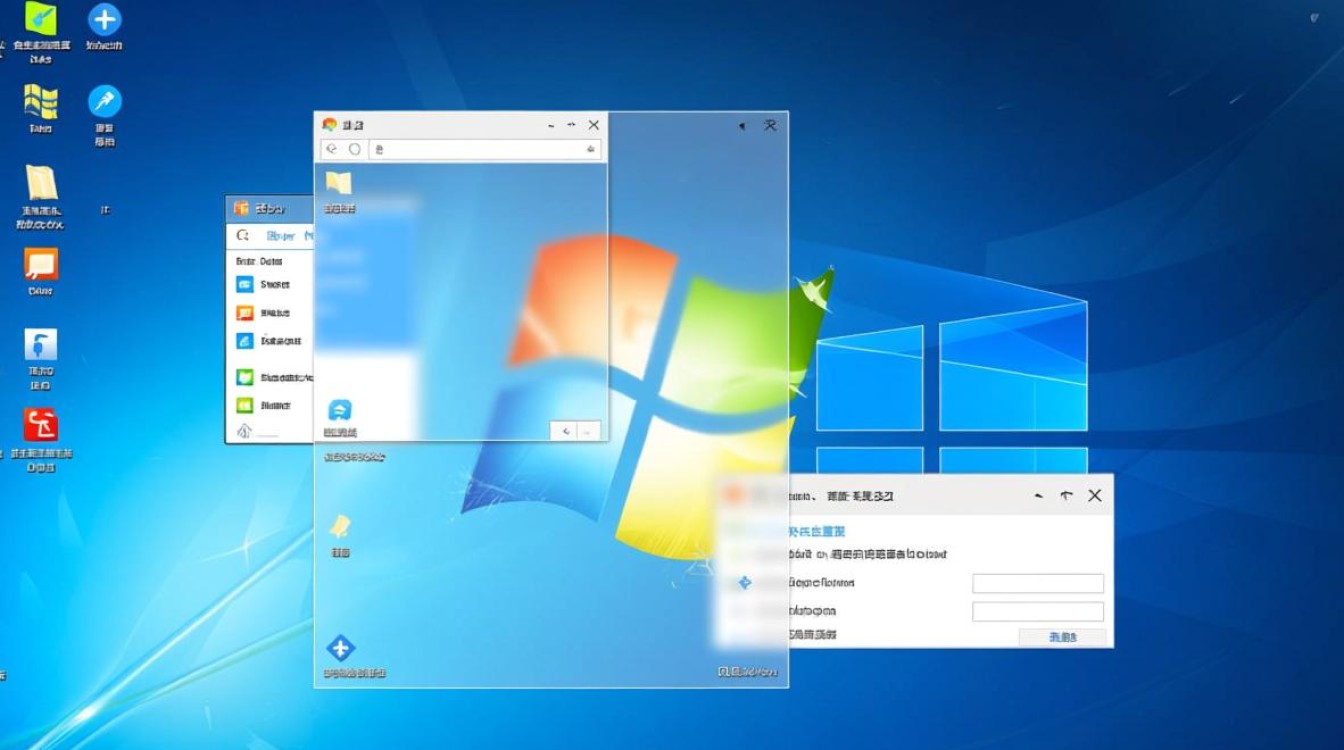Click the blue link heading in dialog
1344x750 pixels.
[x=816, y=531]
